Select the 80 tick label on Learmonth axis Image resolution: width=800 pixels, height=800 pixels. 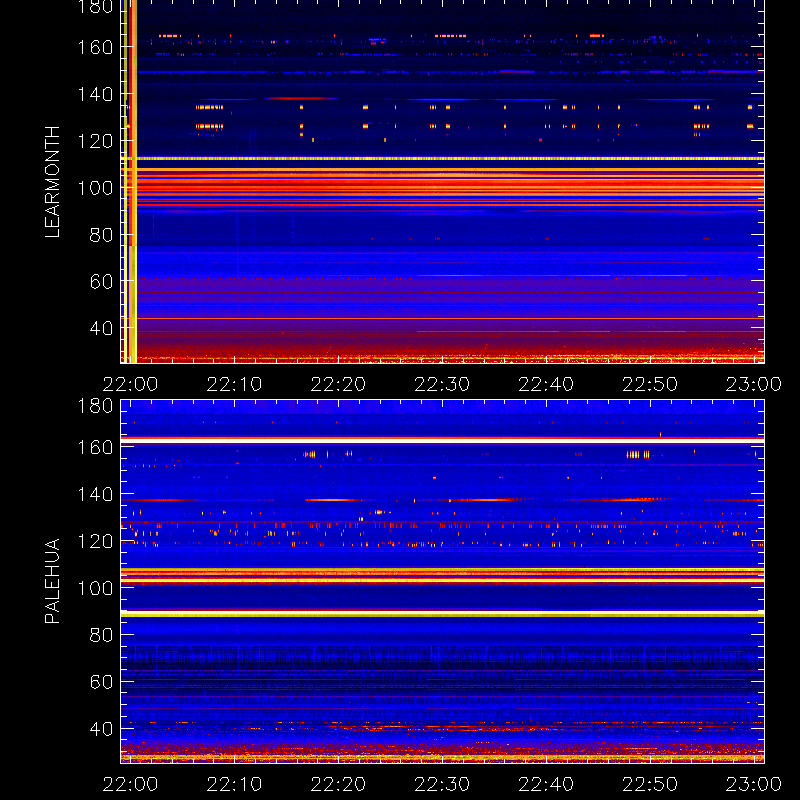[101, 235]
